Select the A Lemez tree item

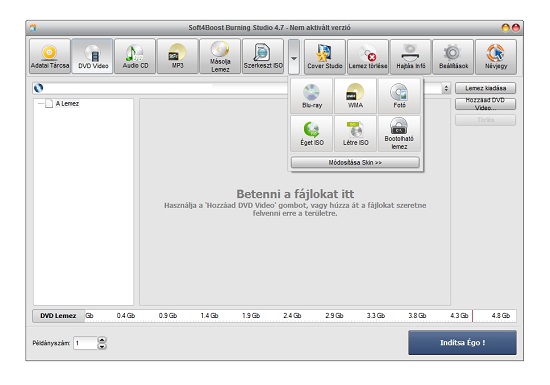click(x=67, y=103)
